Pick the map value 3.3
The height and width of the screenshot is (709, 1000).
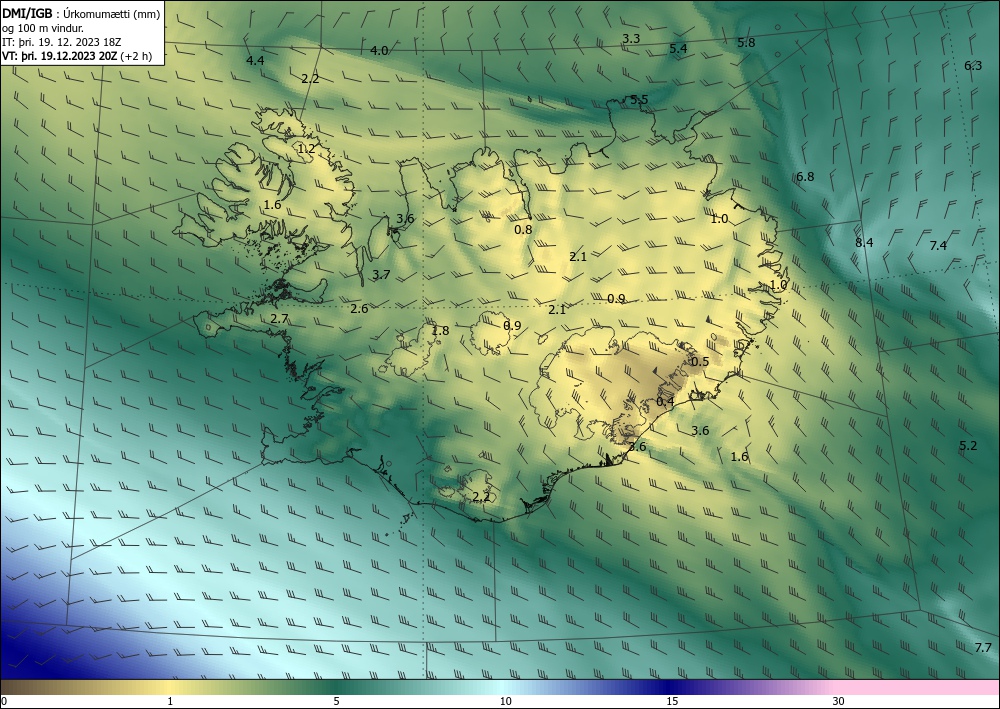click(631, 39)
